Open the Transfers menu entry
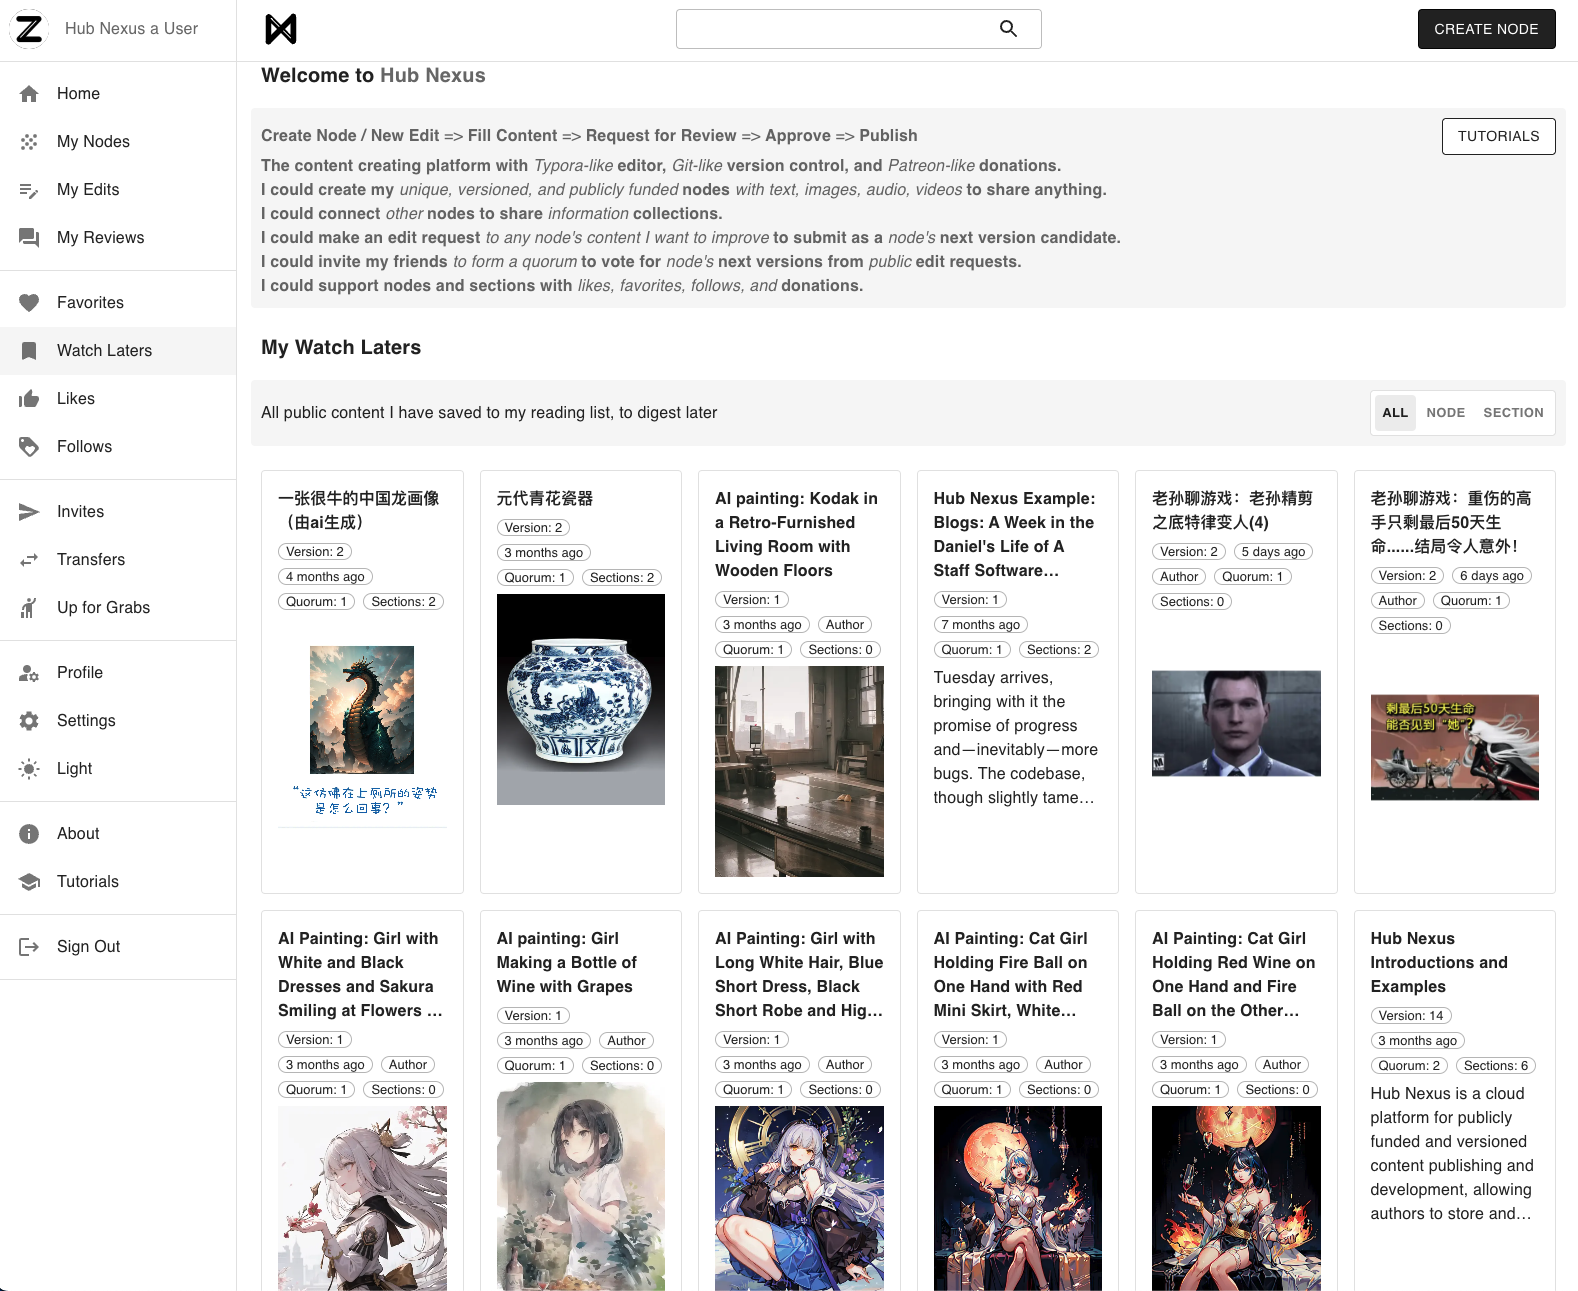The width and height of the screenshot is (1578, 1291). (x=118, y=560)
